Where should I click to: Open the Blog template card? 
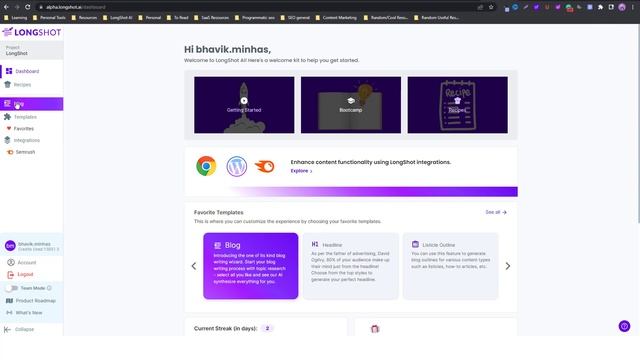pyautogui.click(x=251, y=266)
